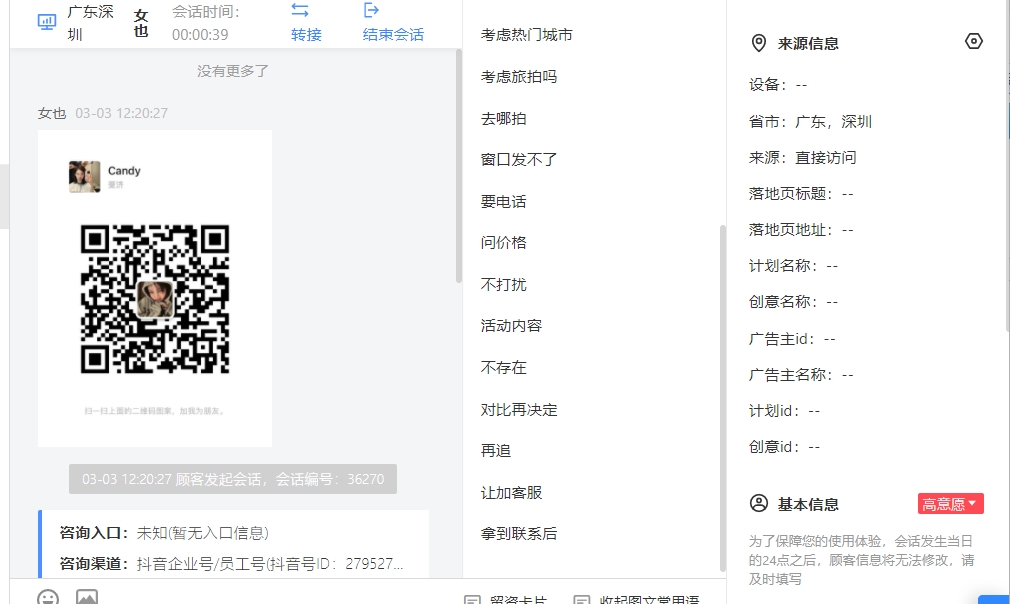Open the 高意愿 intent level dropdown
This screenshot has height=604, width=1010.
click(950, 504)
